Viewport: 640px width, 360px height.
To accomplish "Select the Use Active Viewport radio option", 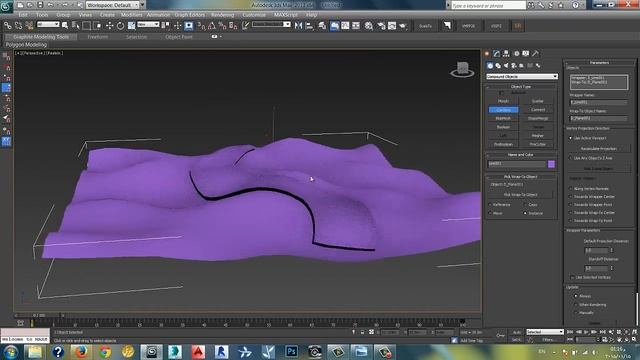I will (x=571, y=138).
